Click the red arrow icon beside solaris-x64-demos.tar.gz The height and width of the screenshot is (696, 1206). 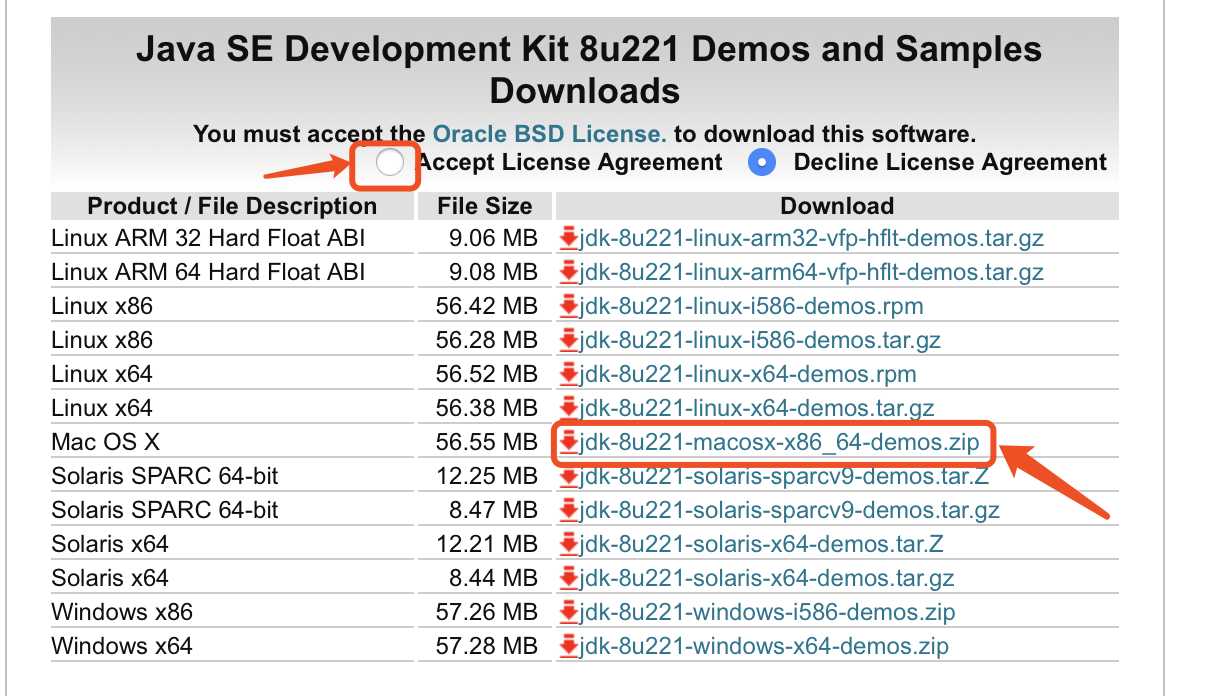tap(569, 578)
